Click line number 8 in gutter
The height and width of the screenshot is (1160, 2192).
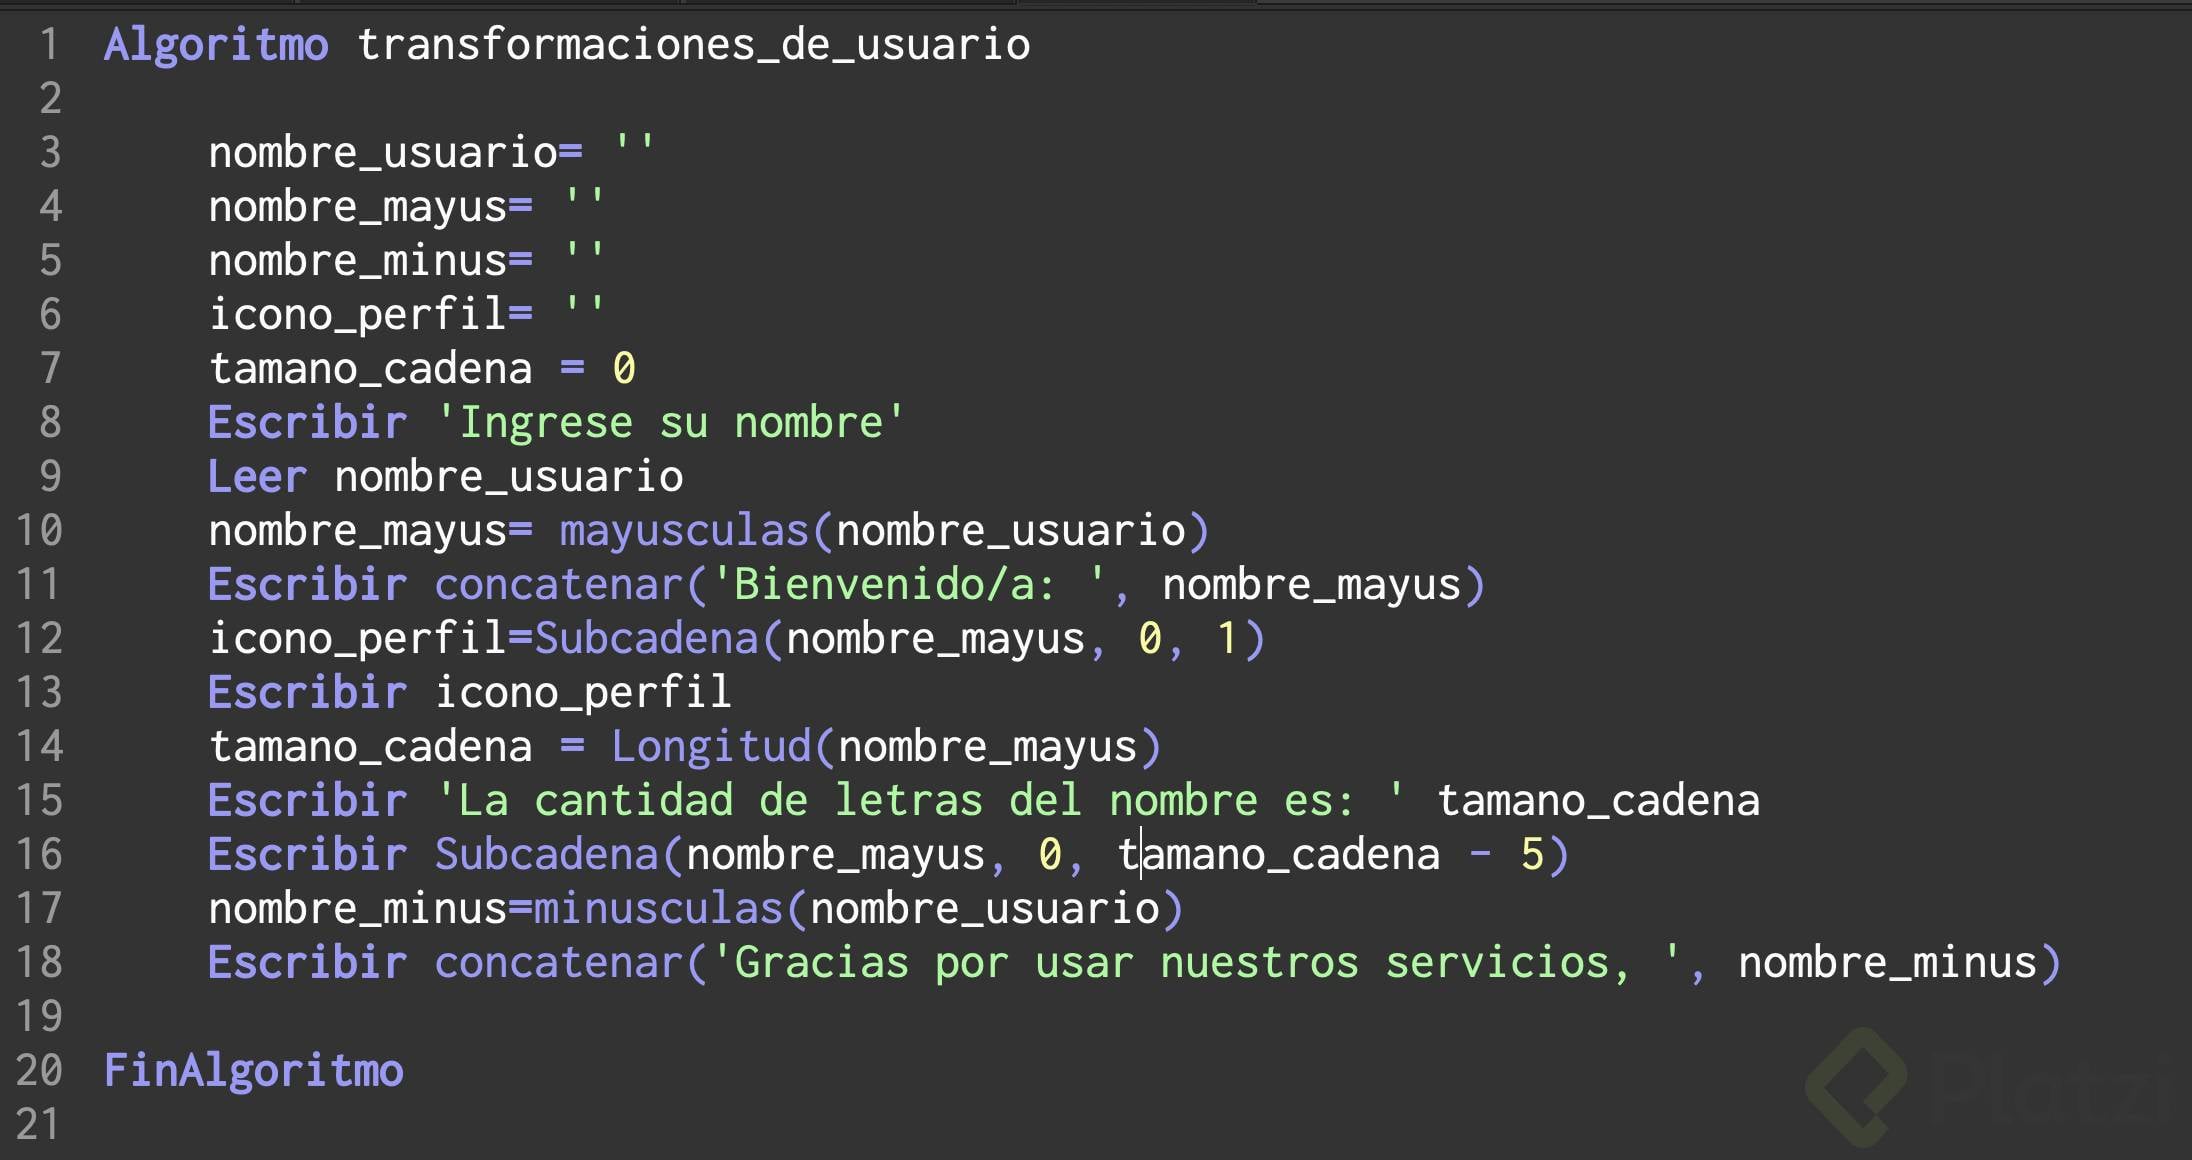50,423
